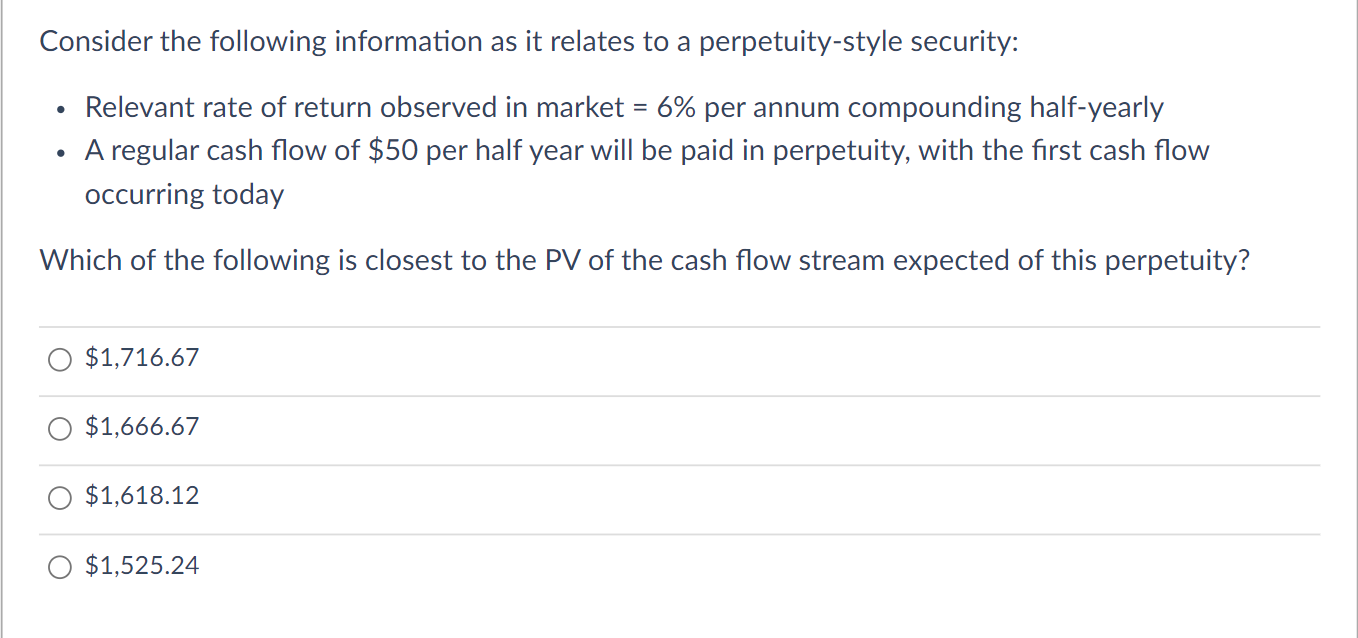Click the $1,525.24 answer label text
The width and height of the screenshot is (1358, 638).
click(x=143, y=566)
